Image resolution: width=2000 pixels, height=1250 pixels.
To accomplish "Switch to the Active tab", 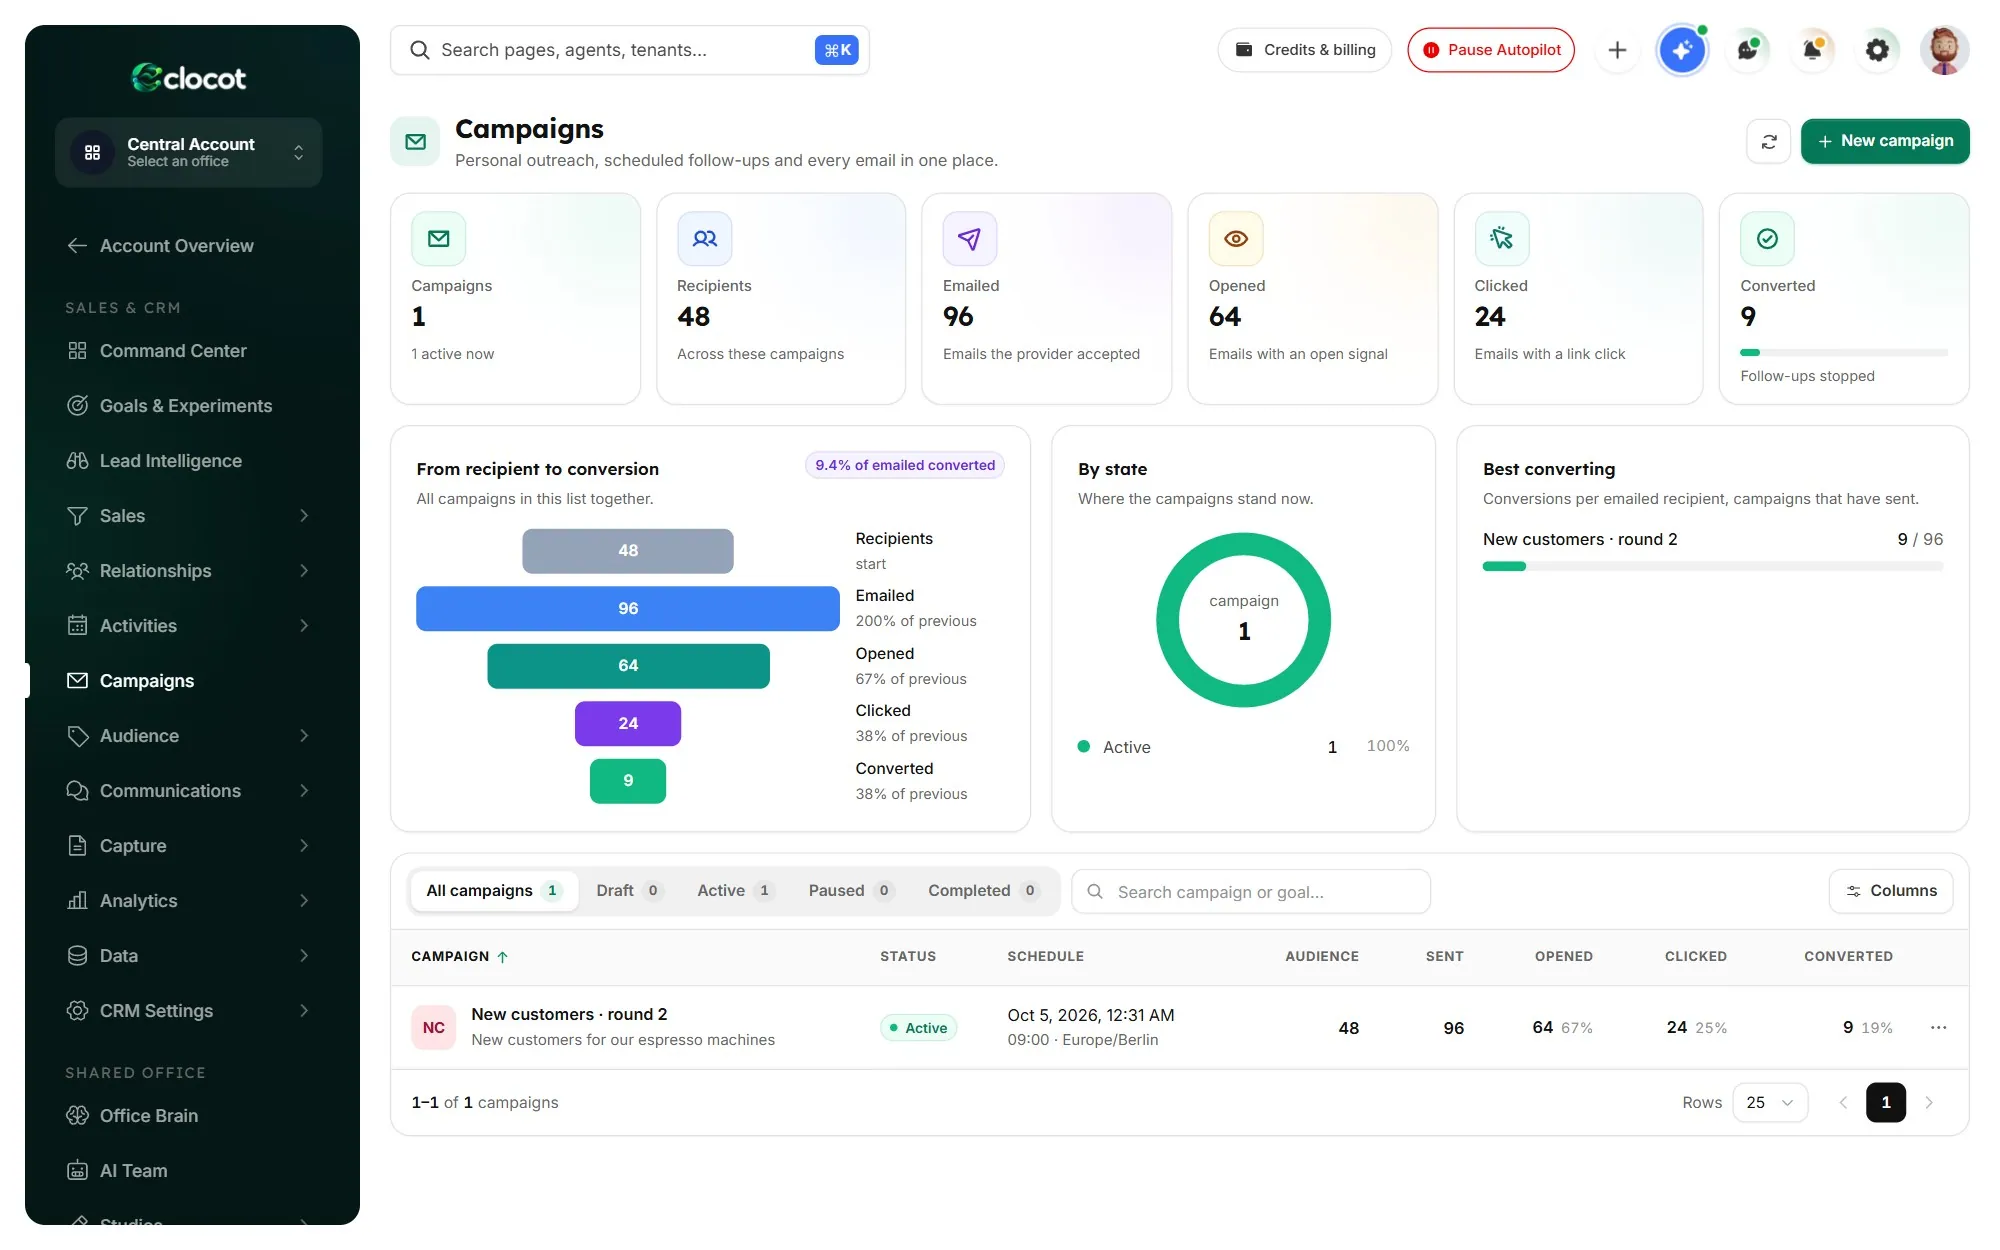I will point(734,891).
